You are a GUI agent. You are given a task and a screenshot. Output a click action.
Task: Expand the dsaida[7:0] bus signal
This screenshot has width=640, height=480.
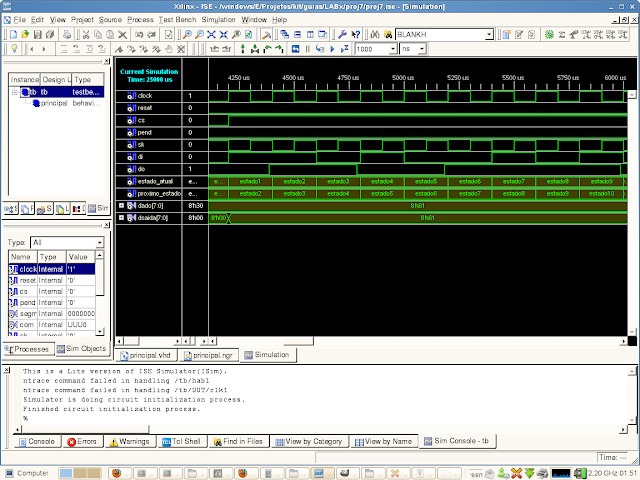coord(121,217)
